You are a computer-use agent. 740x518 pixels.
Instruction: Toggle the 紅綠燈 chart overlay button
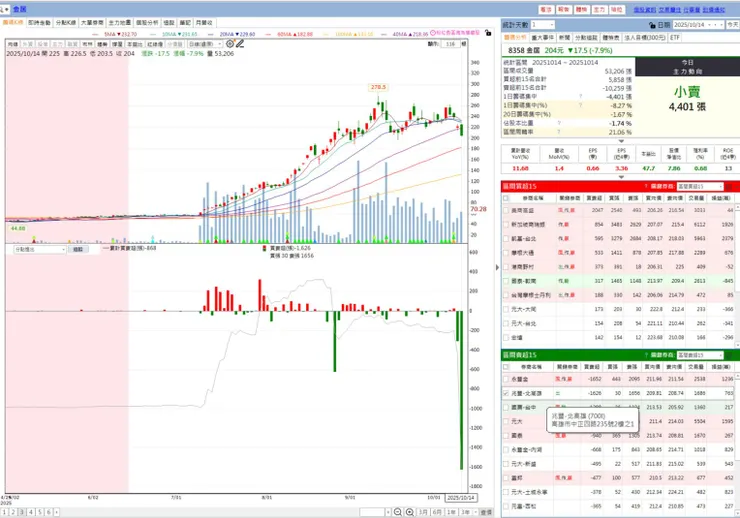154,44
